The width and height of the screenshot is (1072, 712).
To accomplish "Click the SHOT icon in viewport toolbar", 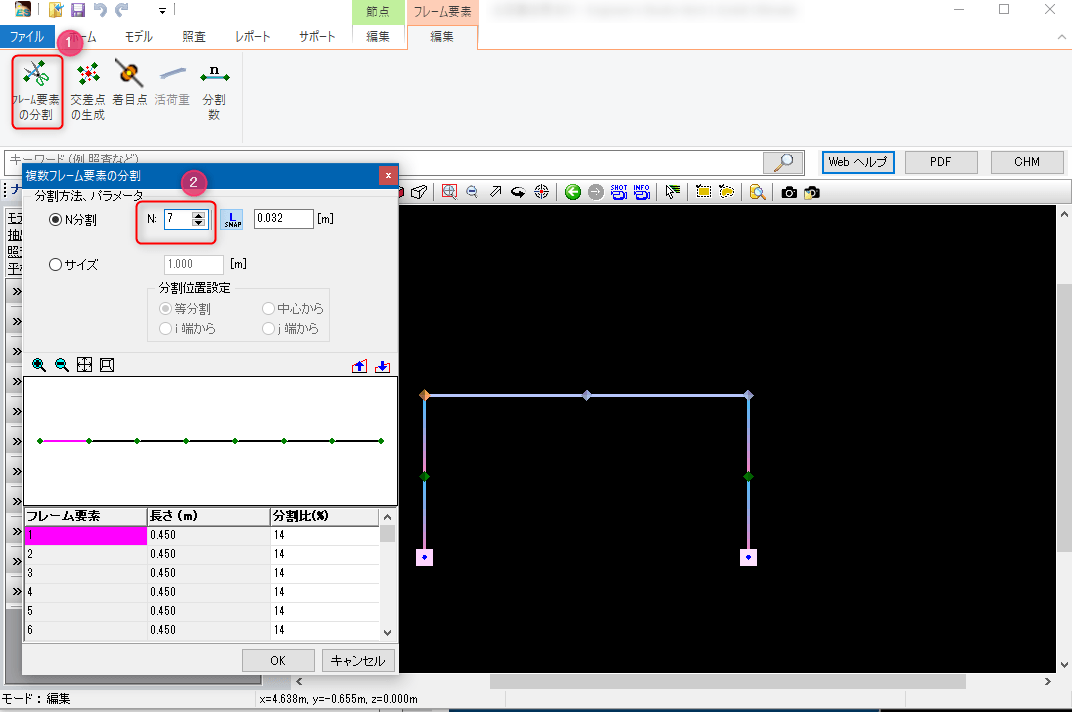I will pos(619,192).
